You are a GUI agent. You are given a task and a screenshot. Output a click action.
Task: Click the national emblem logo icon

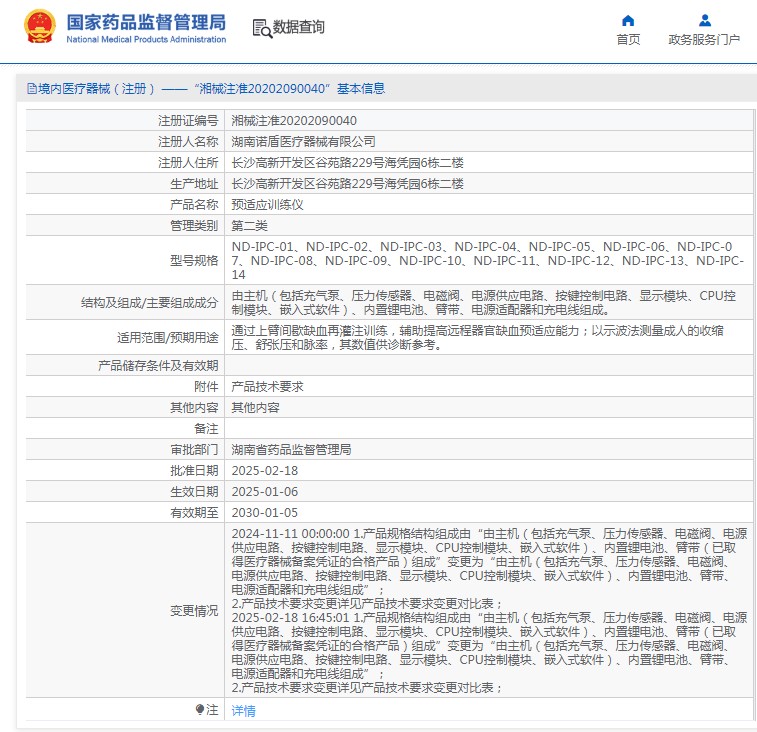[x=40, y=28]
